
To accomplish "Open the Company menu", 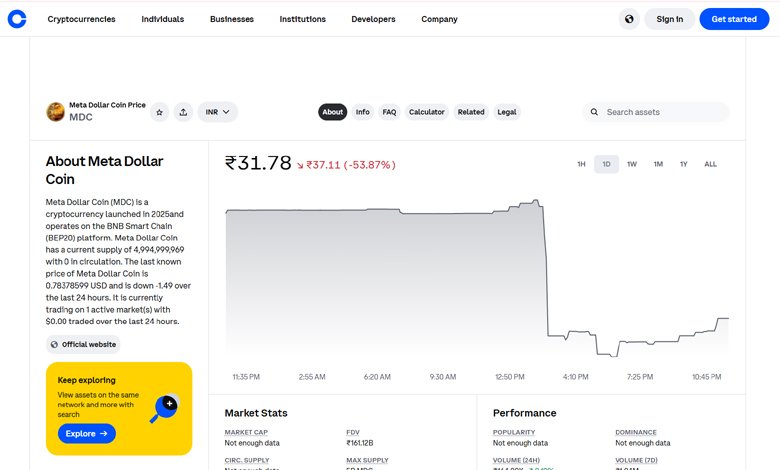I will click(x=439, y=19).
